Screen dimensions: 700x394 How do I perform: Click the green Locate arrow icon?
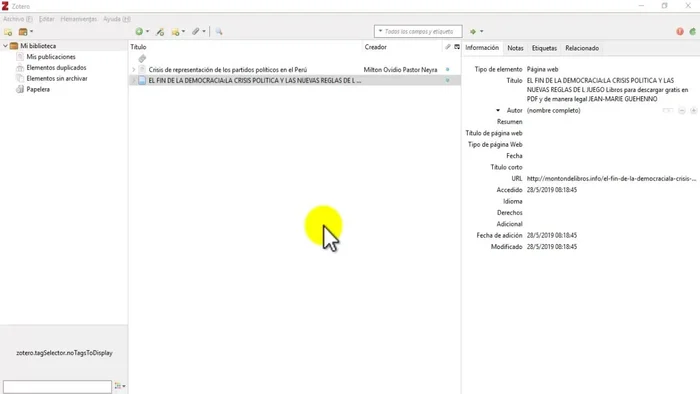473,32
